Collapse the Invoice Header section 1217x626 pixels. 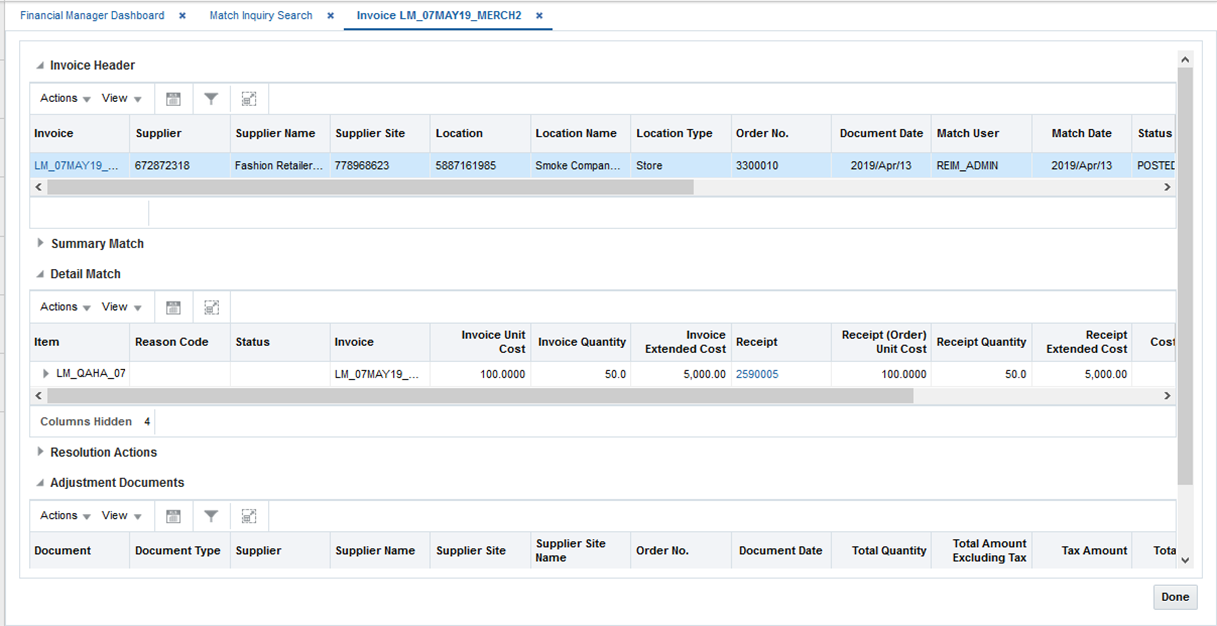pyautogui.click(x=41, y=65)
